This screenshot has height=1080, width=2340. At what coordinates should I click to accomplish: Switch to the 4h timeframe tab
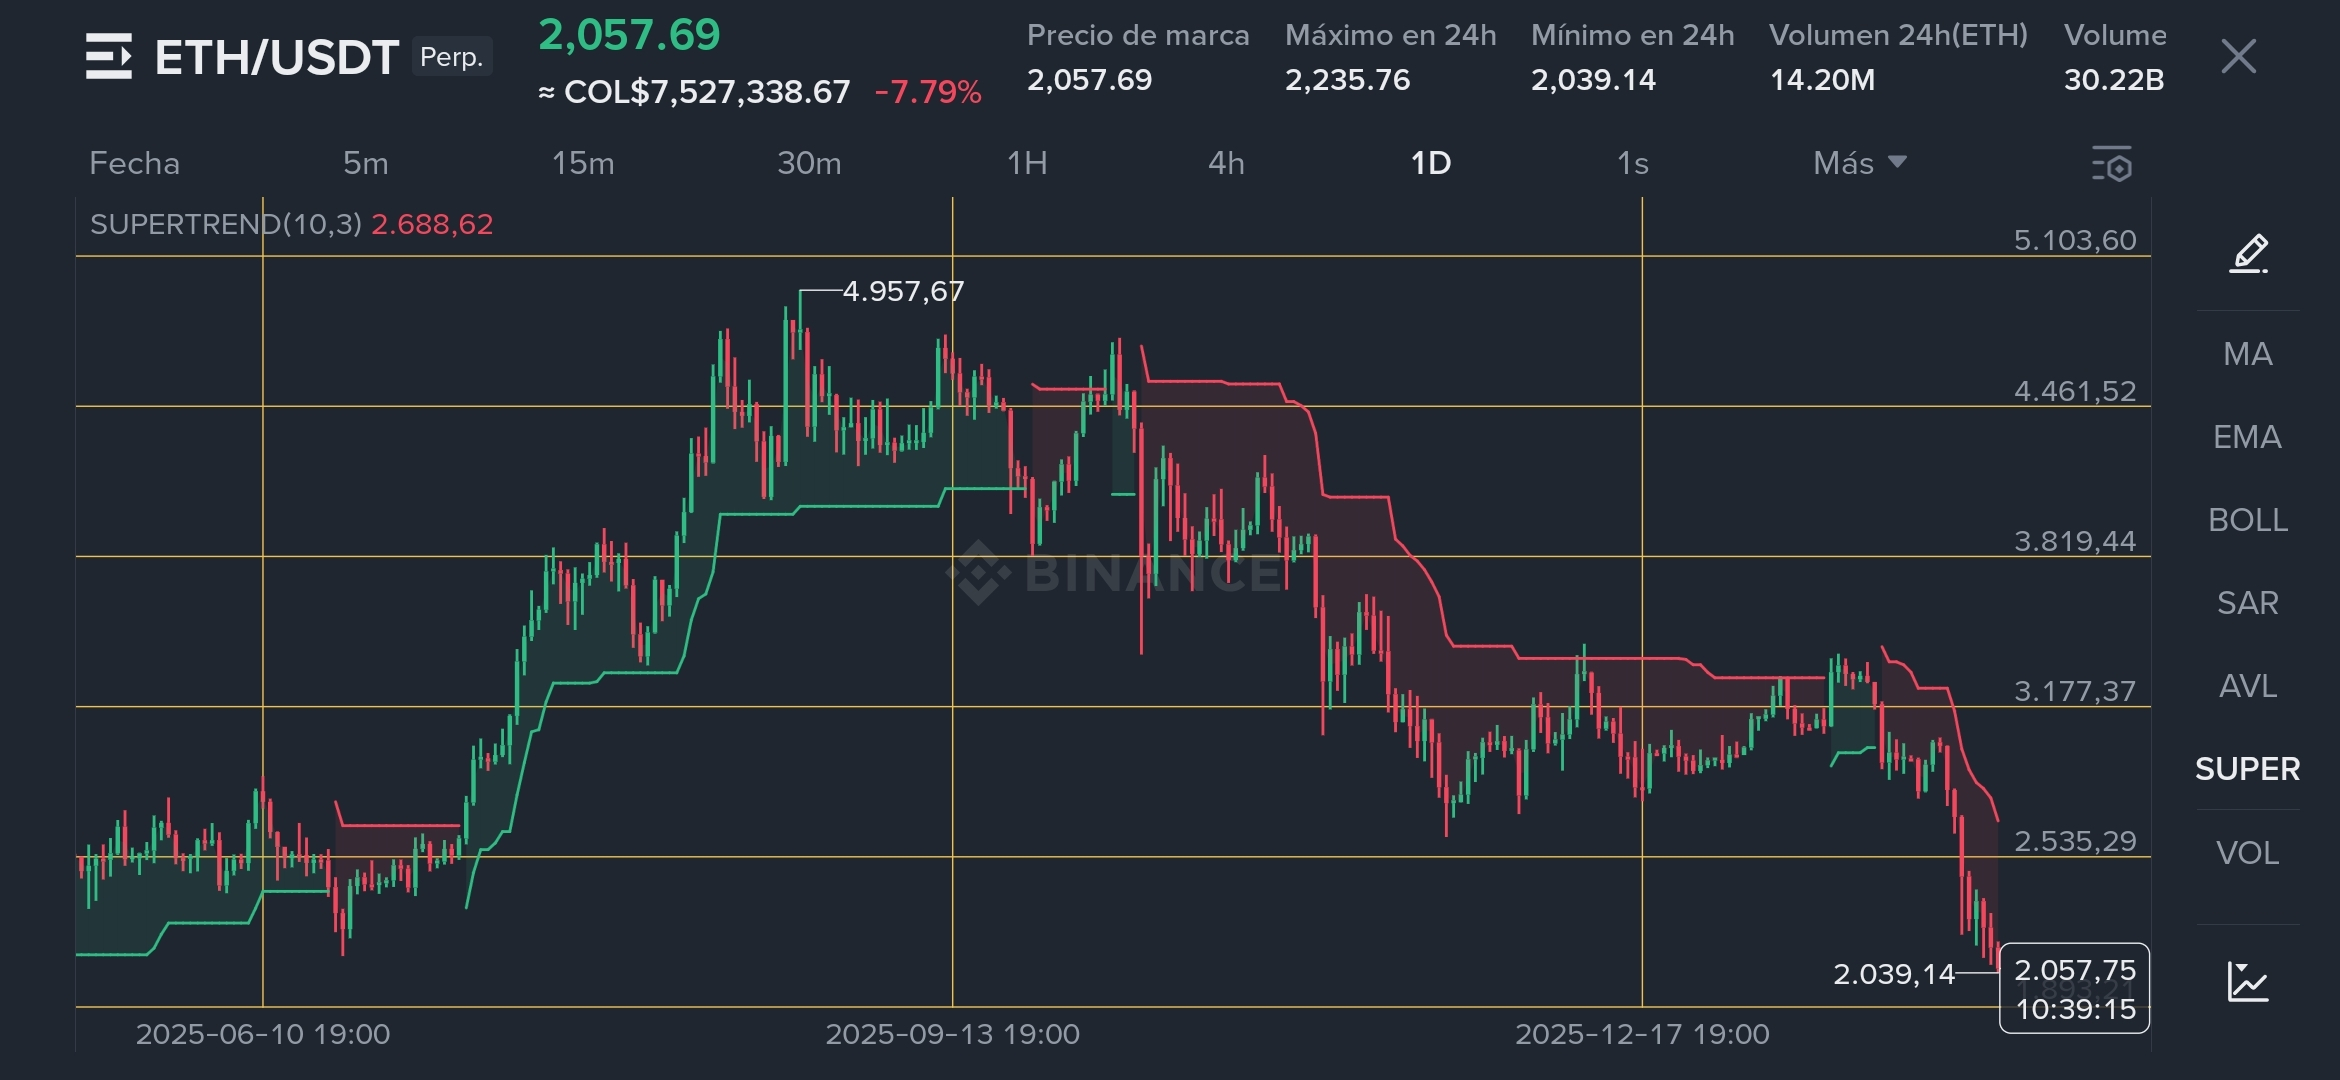click(x=1226, y=163)
